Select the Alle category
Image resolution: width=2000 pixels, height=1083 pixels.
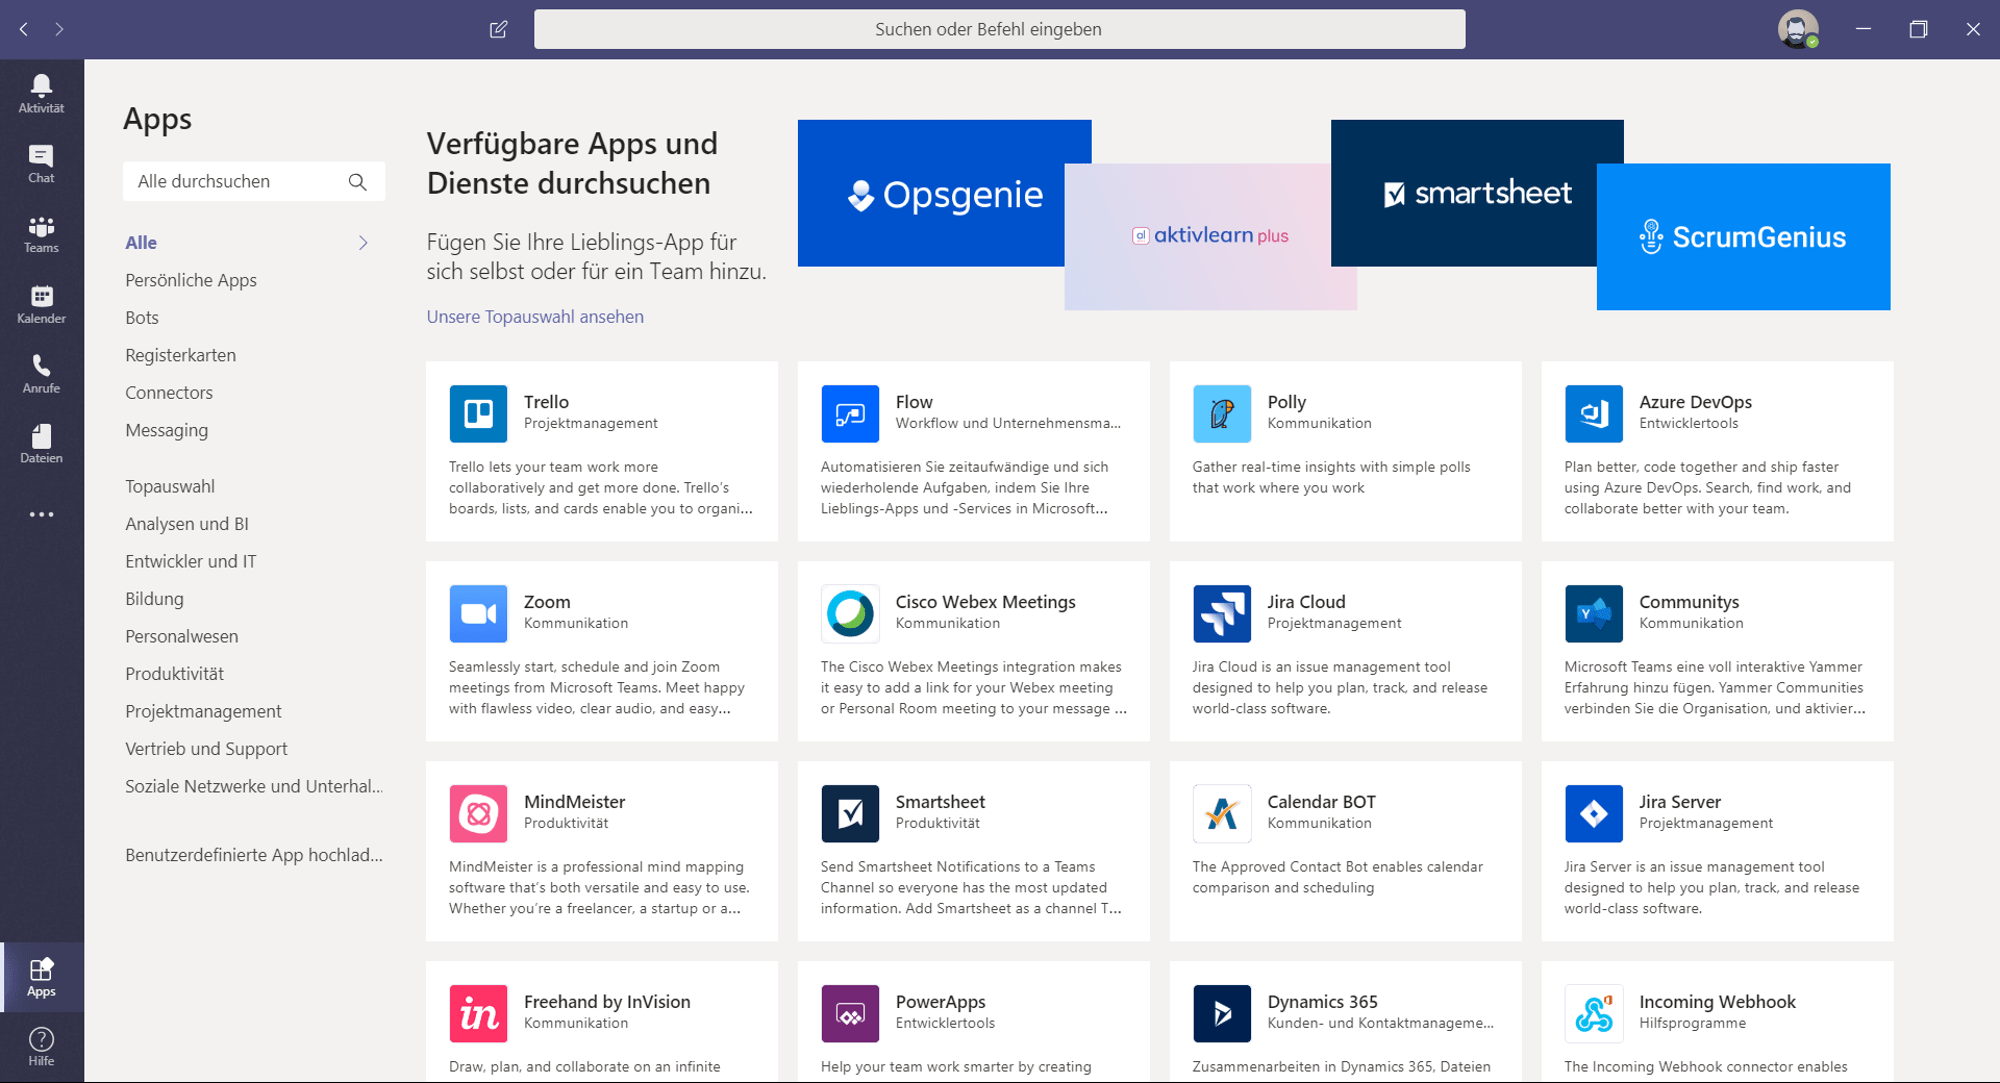[141, 243]
